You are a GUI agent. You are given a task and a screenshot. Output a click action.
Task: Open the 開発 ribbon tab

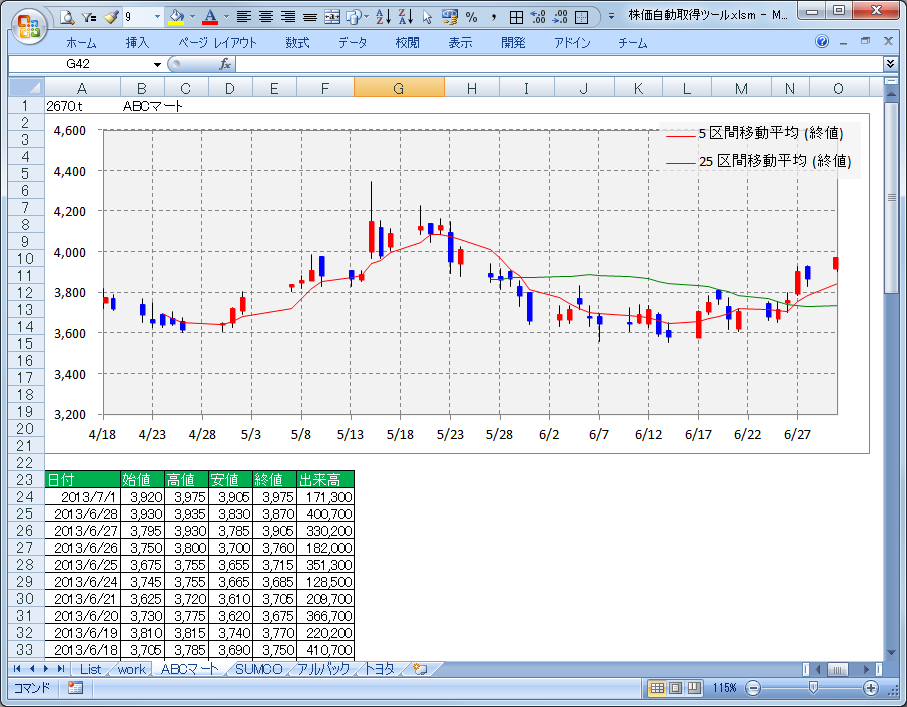(x=513, y=43)
